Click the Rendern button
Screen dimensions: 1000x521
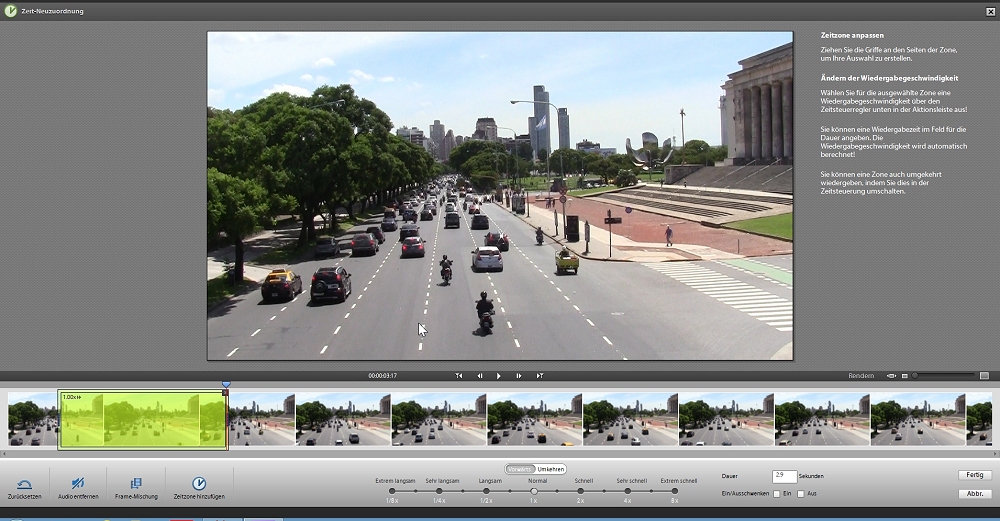861,376
